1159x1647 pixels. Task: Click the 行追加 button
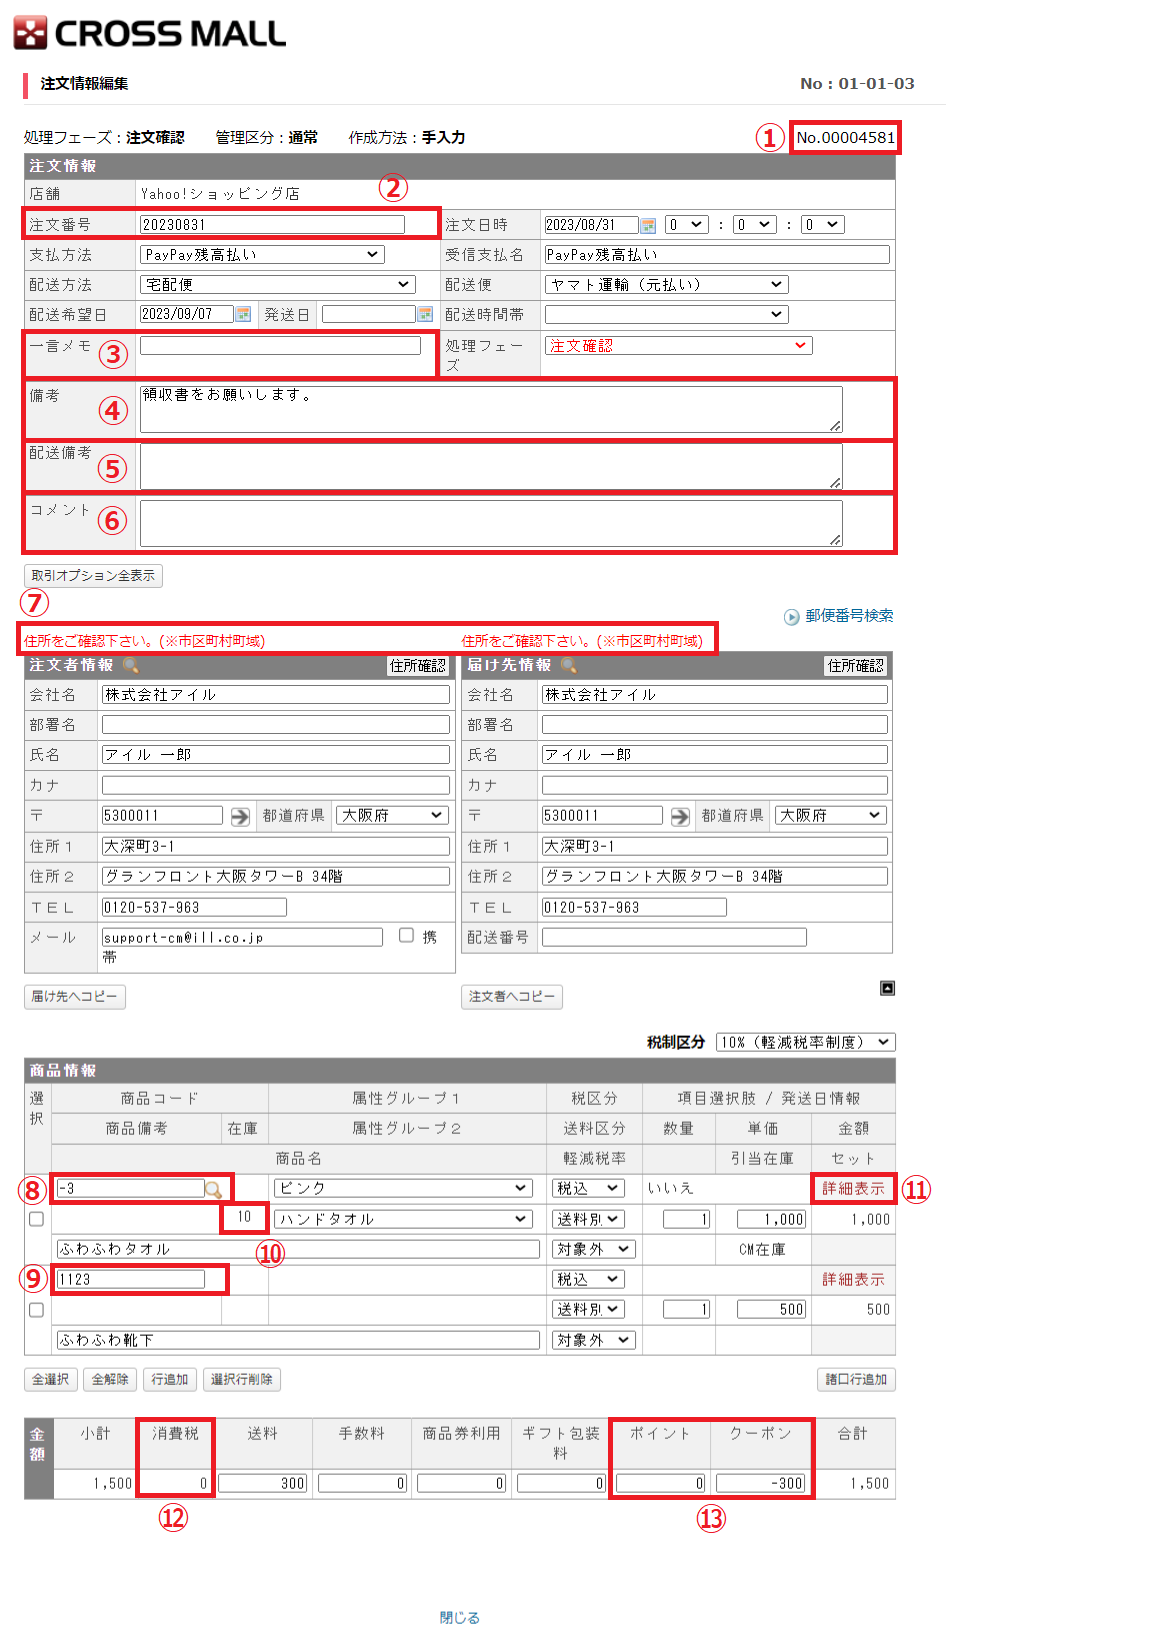tap(170, 1380)
